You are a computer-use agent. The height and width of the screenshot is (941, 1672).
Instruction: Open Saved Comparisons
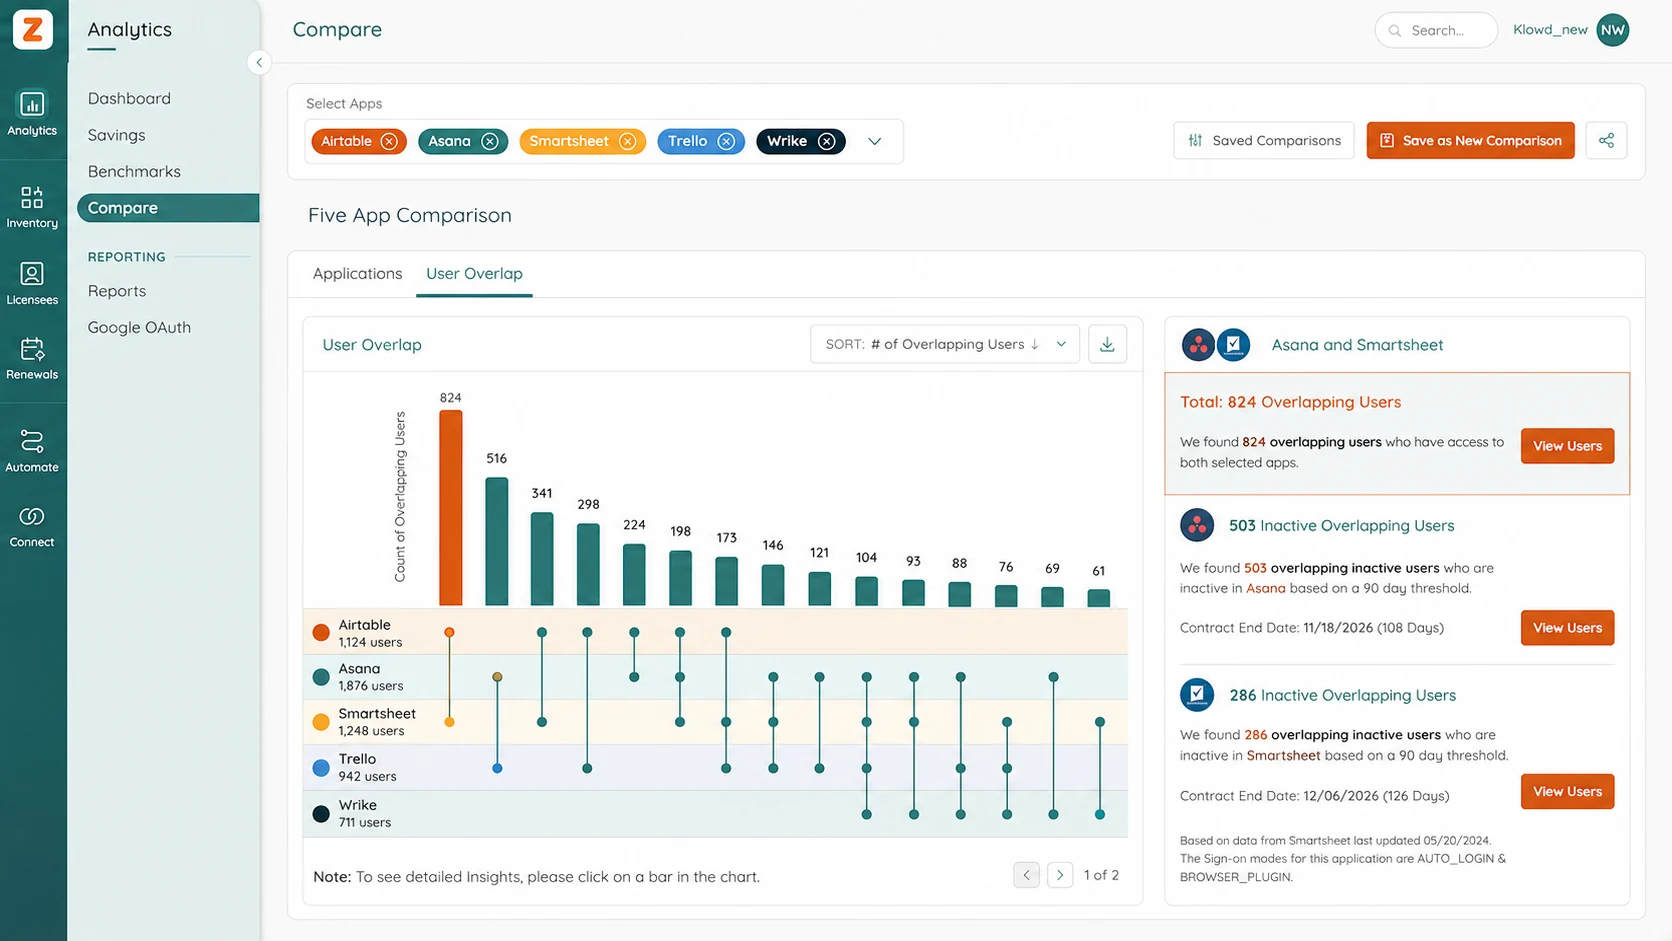click(x=1264, y=140)
